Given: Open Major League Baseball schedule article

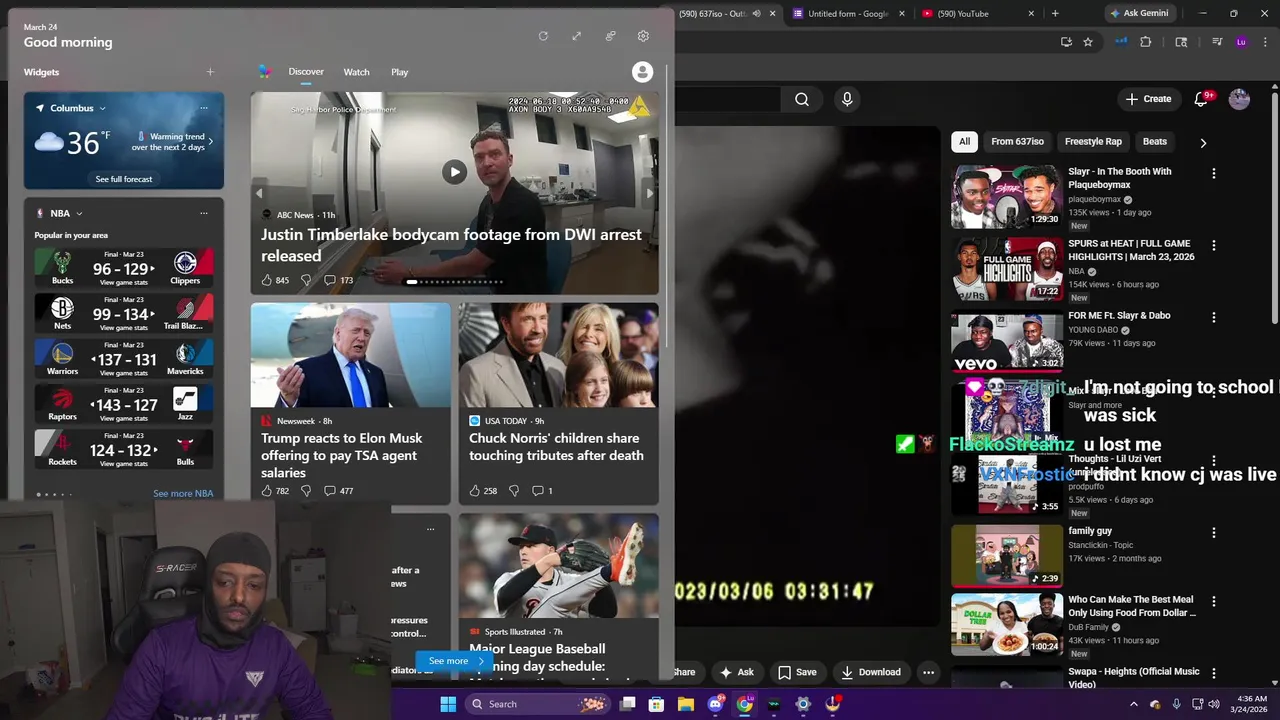Looking at the screenshot, I should (x=558, y=597).
